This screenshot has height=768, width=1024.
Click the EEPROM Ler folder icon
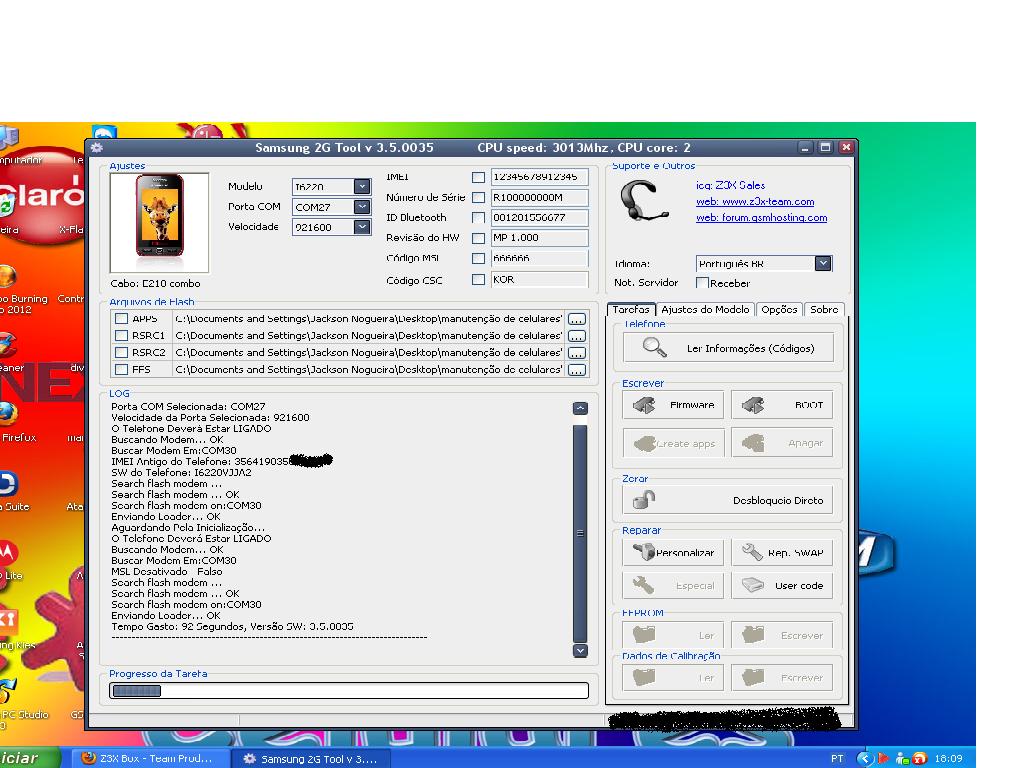coord(644,635)
